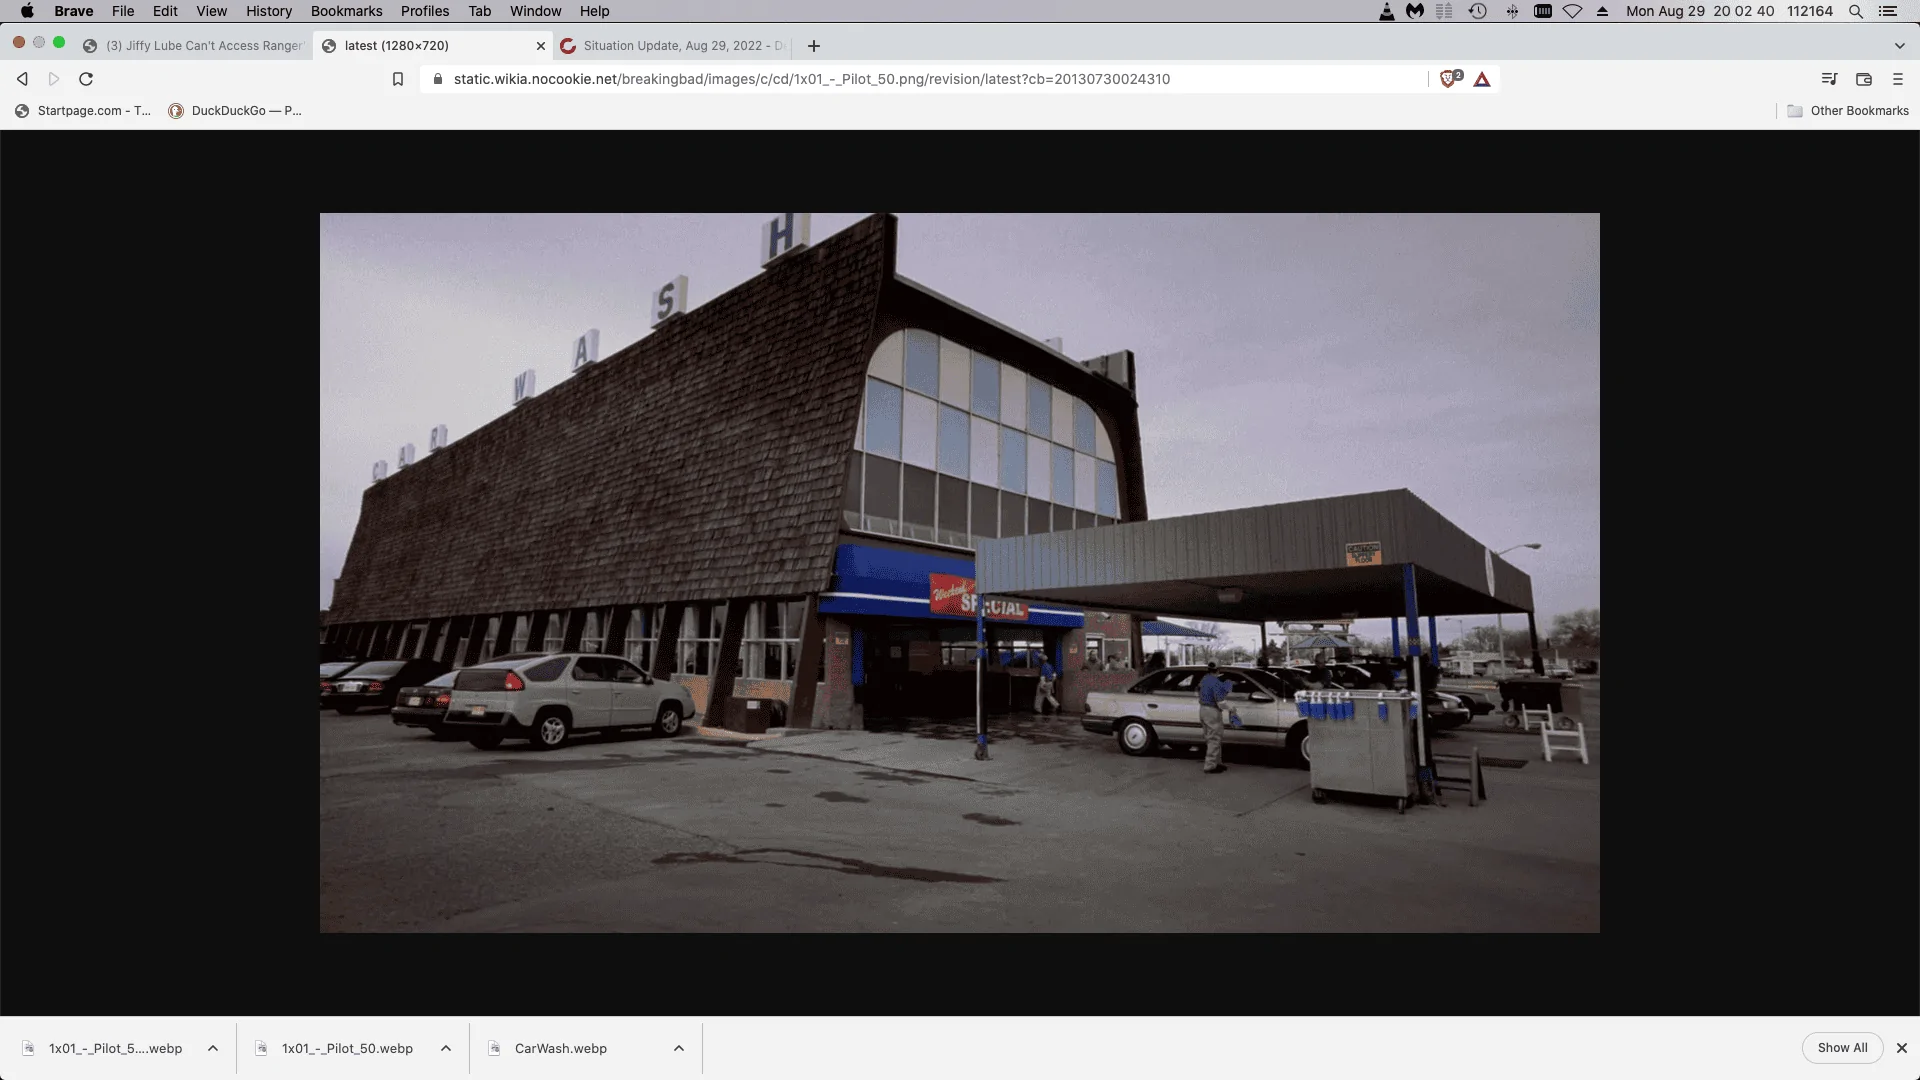1920x1080 pixels.
Task: Click Show All downloads button
Action: tap(1842, 1048)
